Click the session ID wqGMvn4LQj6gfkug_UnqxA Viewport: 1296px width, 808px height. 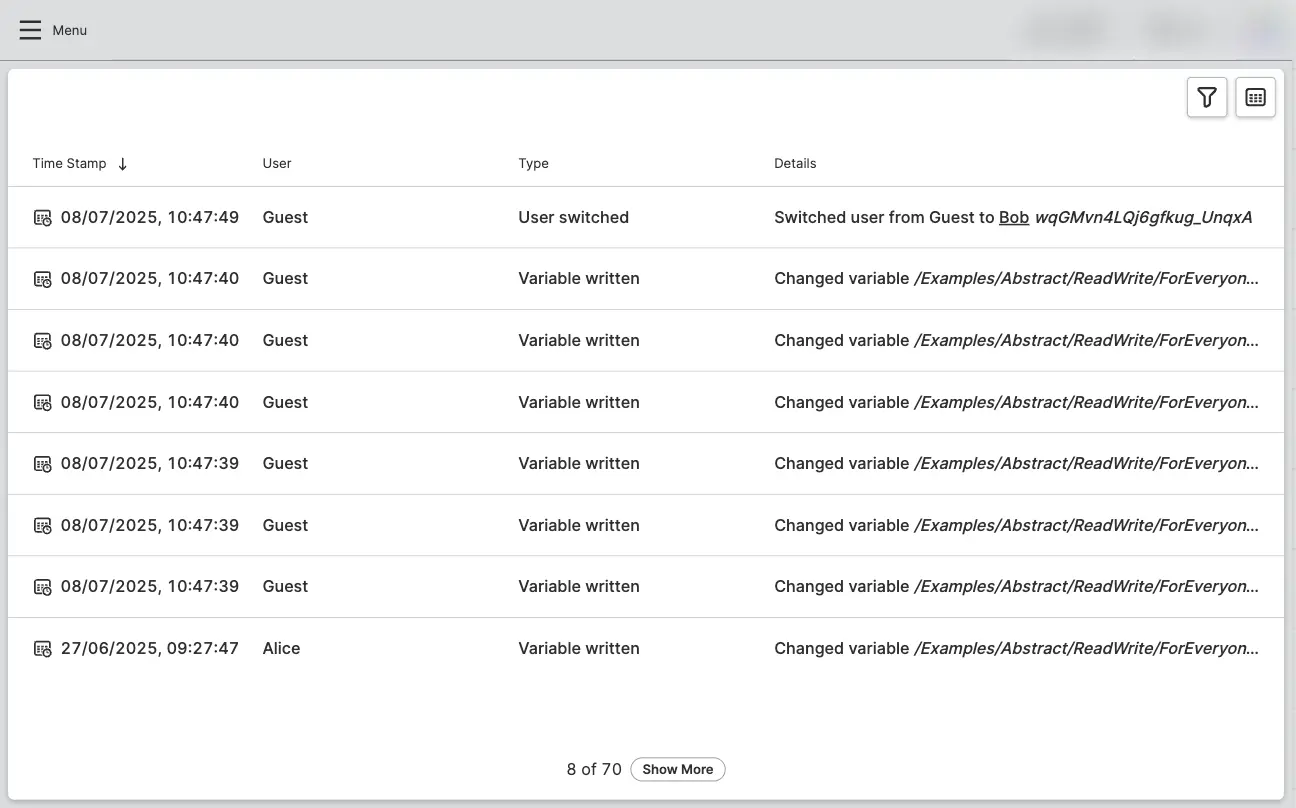click(1143, 217)
